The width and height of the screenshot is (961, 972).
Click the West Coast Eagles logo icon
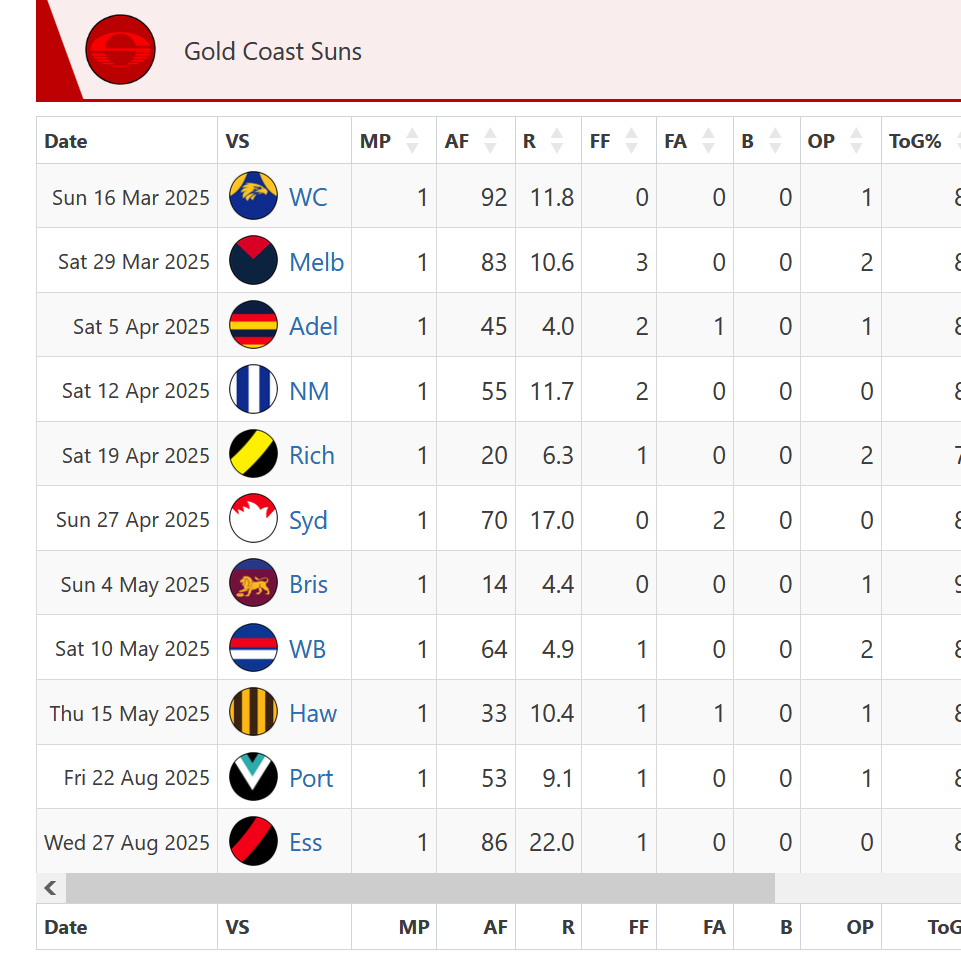tap(253, 196)
